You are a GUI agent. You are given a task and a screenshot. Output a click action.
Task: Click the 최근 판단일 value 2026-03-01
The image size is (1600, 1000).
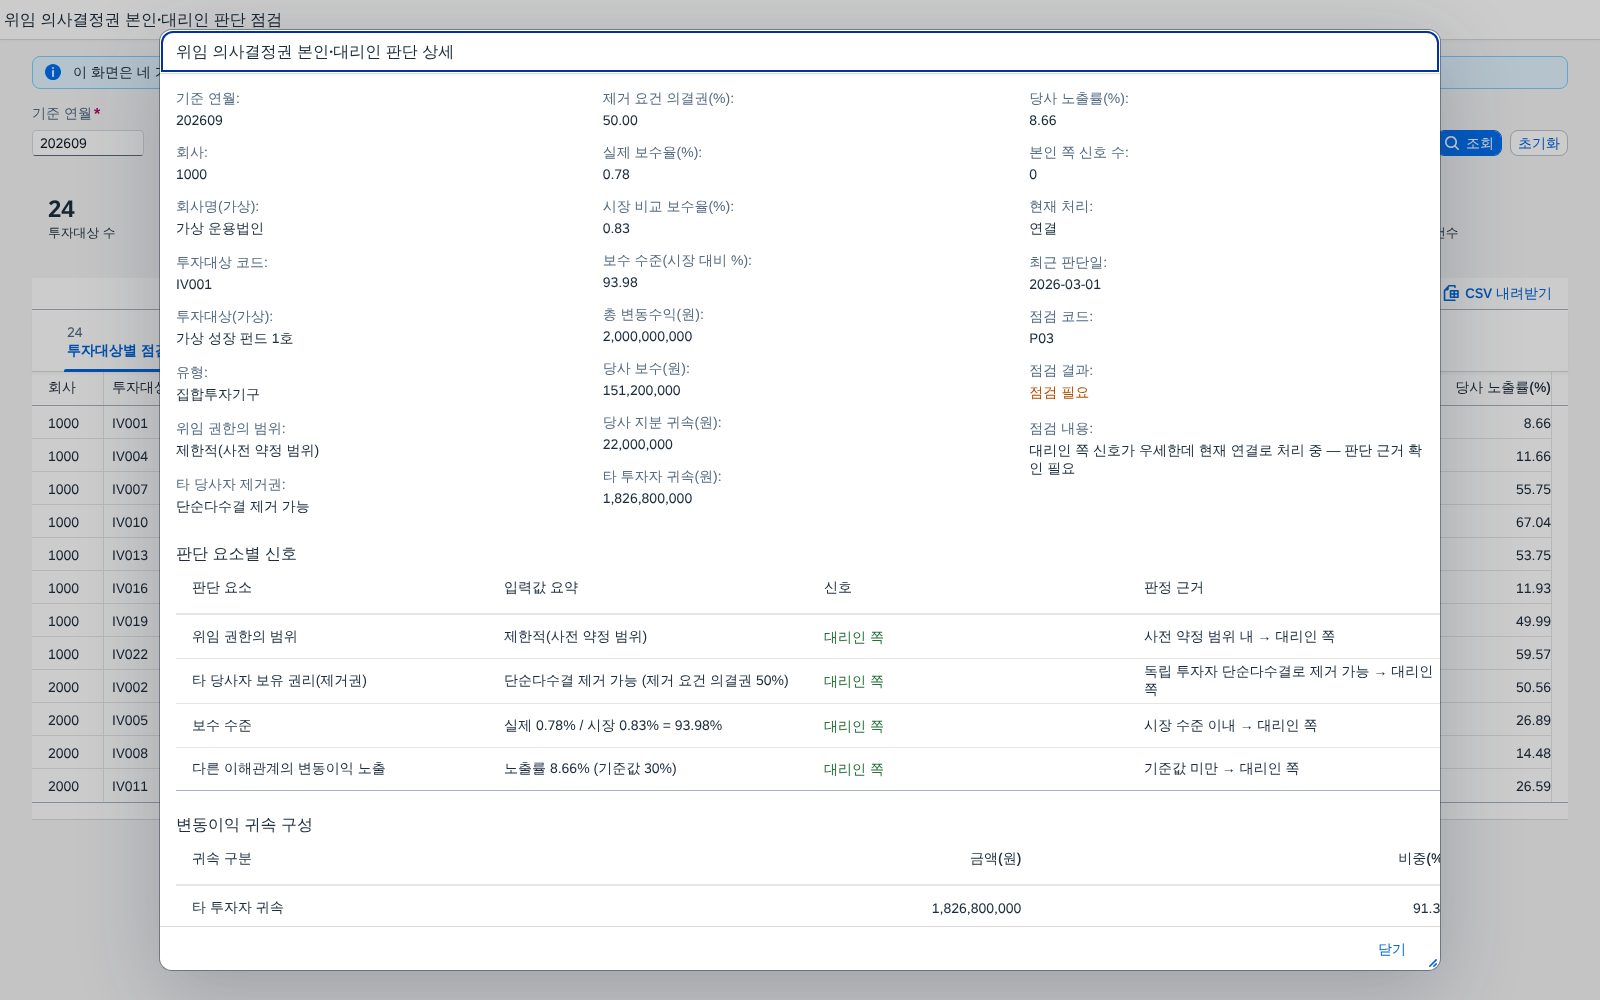tap(1065, 284)
